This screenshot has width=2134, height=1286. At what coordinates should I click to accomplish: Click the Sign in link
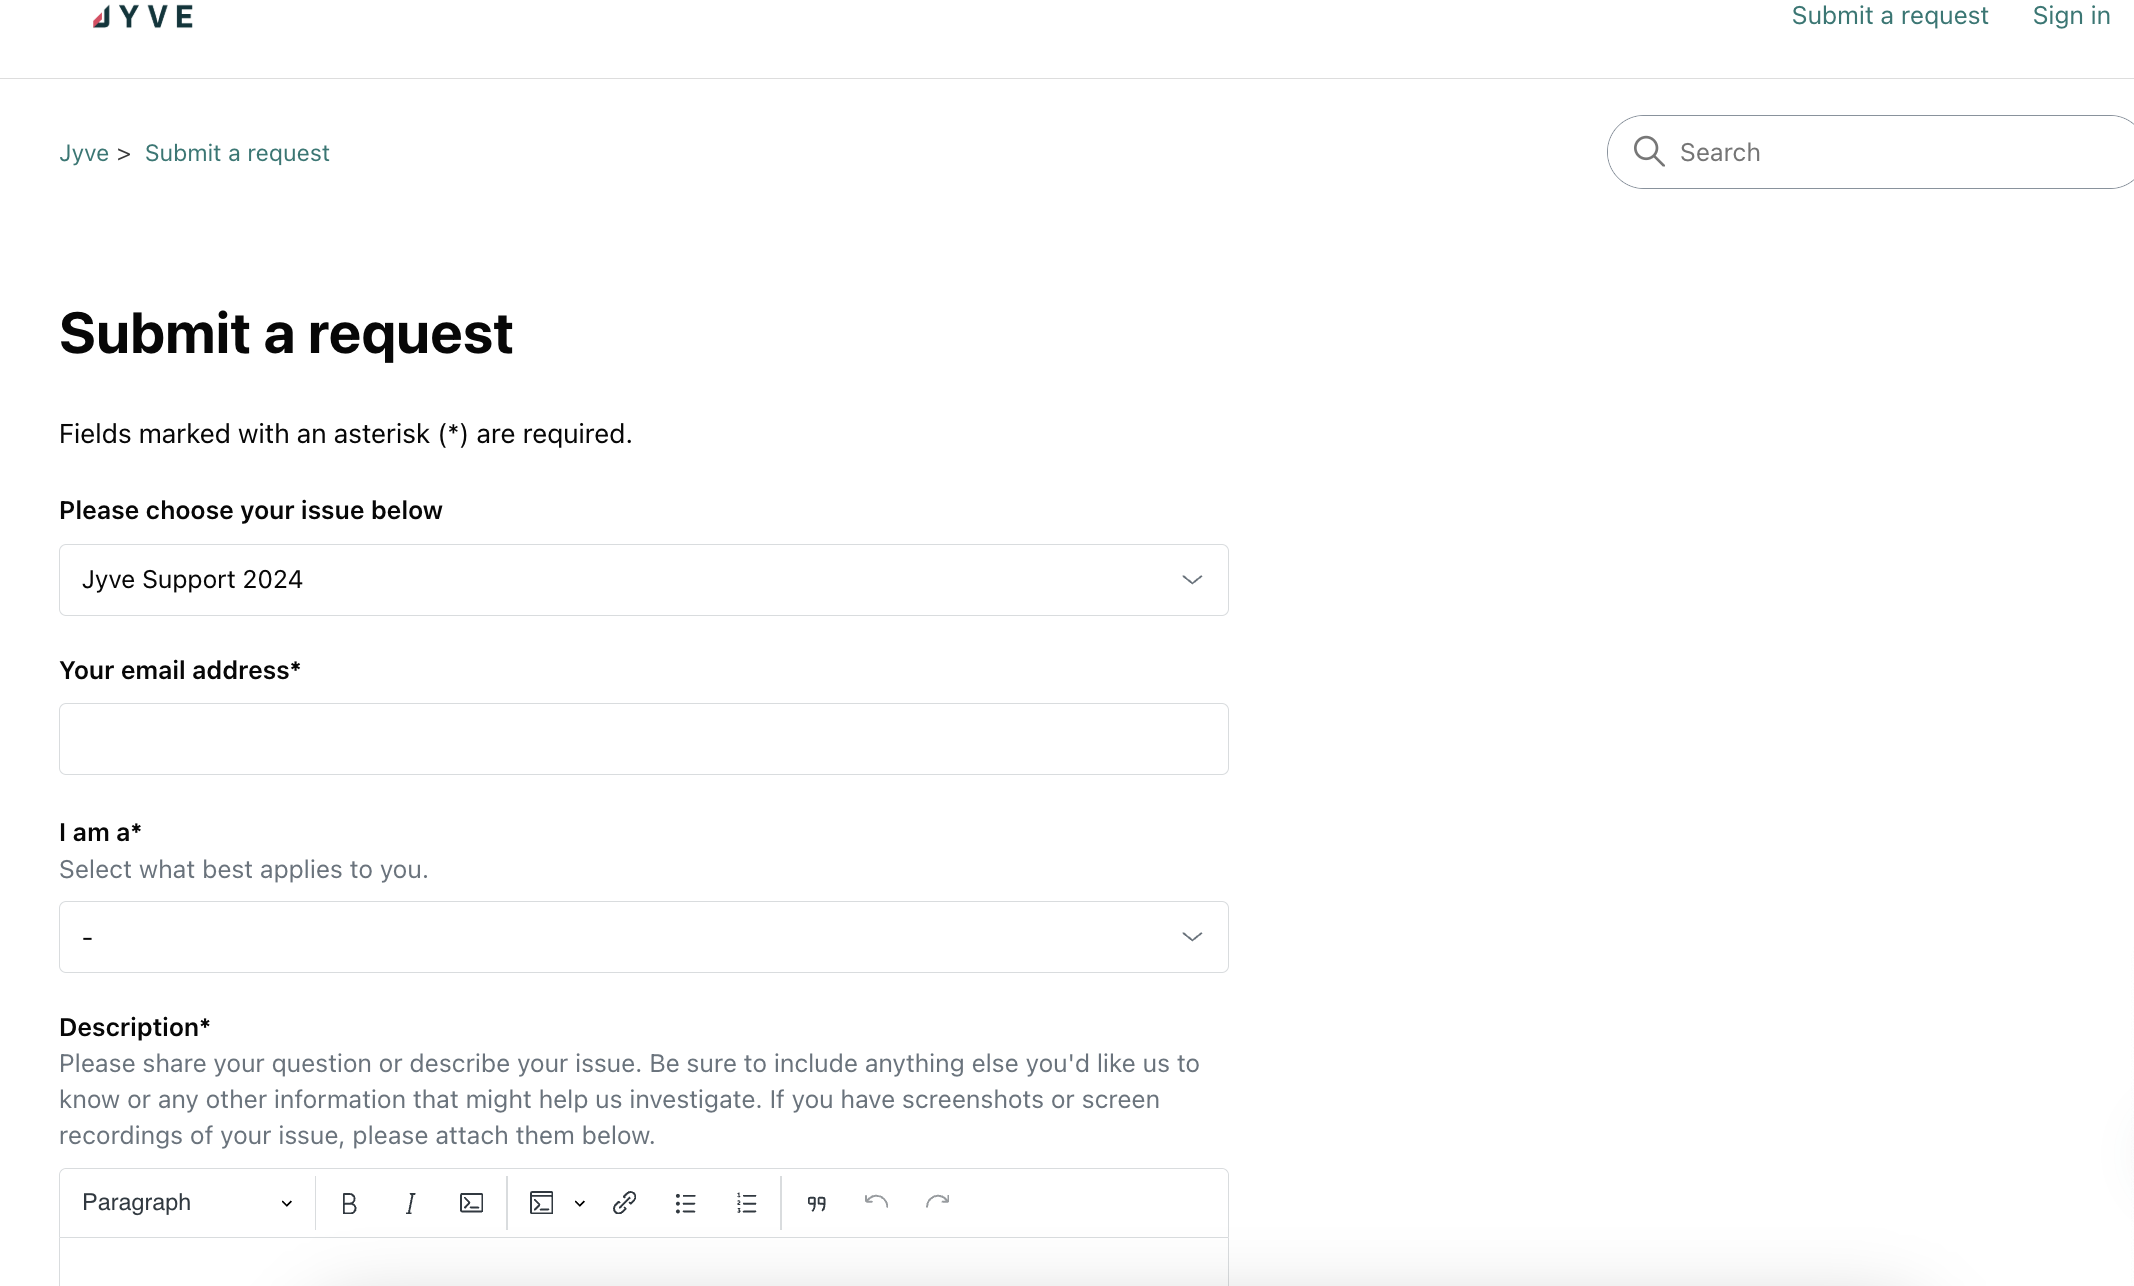[2071, 16]
